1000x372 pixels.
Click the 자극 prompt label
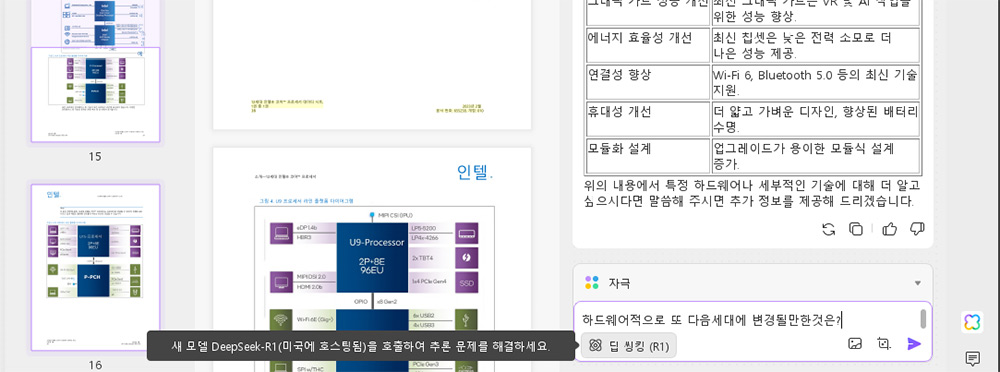(619, 283)
